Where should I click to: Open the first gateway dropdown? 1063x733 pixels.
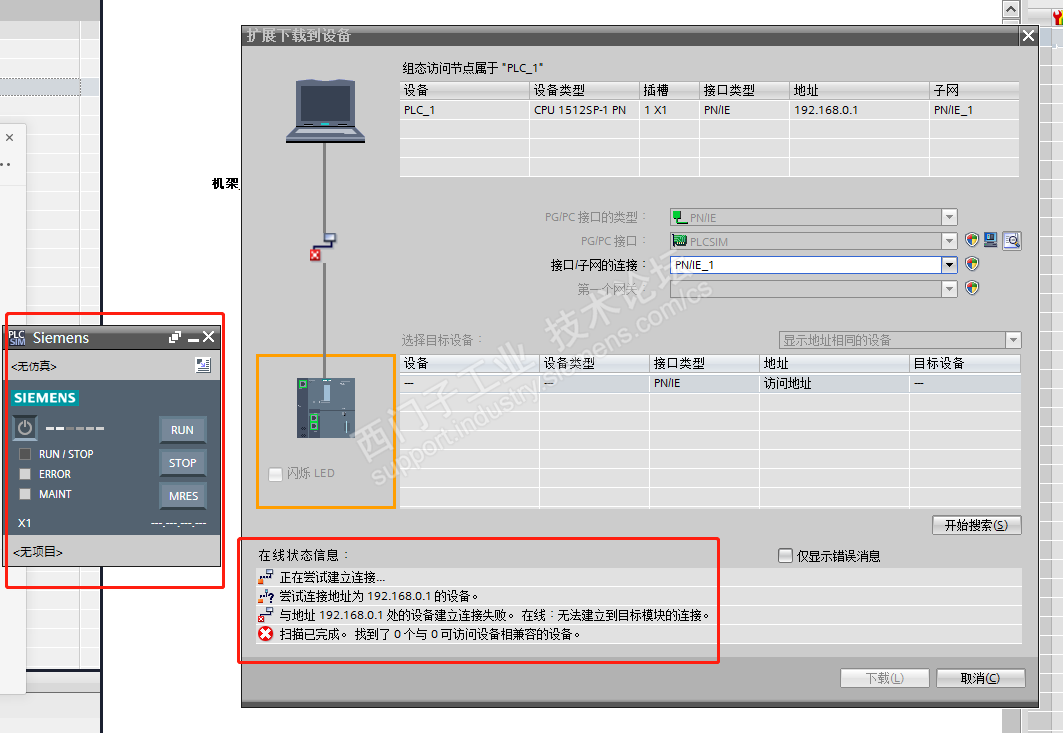tap(949, 289)
